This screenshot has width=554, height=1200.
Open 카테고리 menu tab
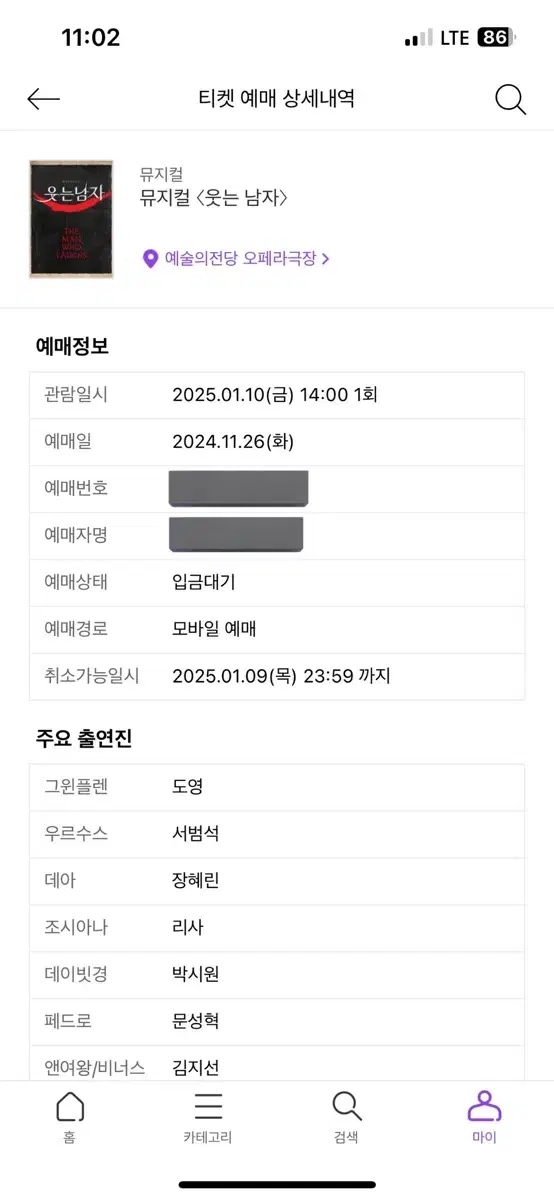[207, 1116]
